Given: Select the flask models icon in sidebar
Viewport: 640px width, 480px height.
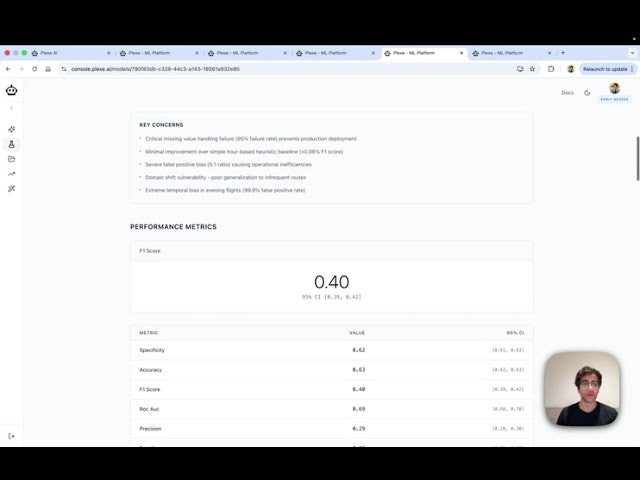Looking at the screenshot, I should click(x=11, y=144).
